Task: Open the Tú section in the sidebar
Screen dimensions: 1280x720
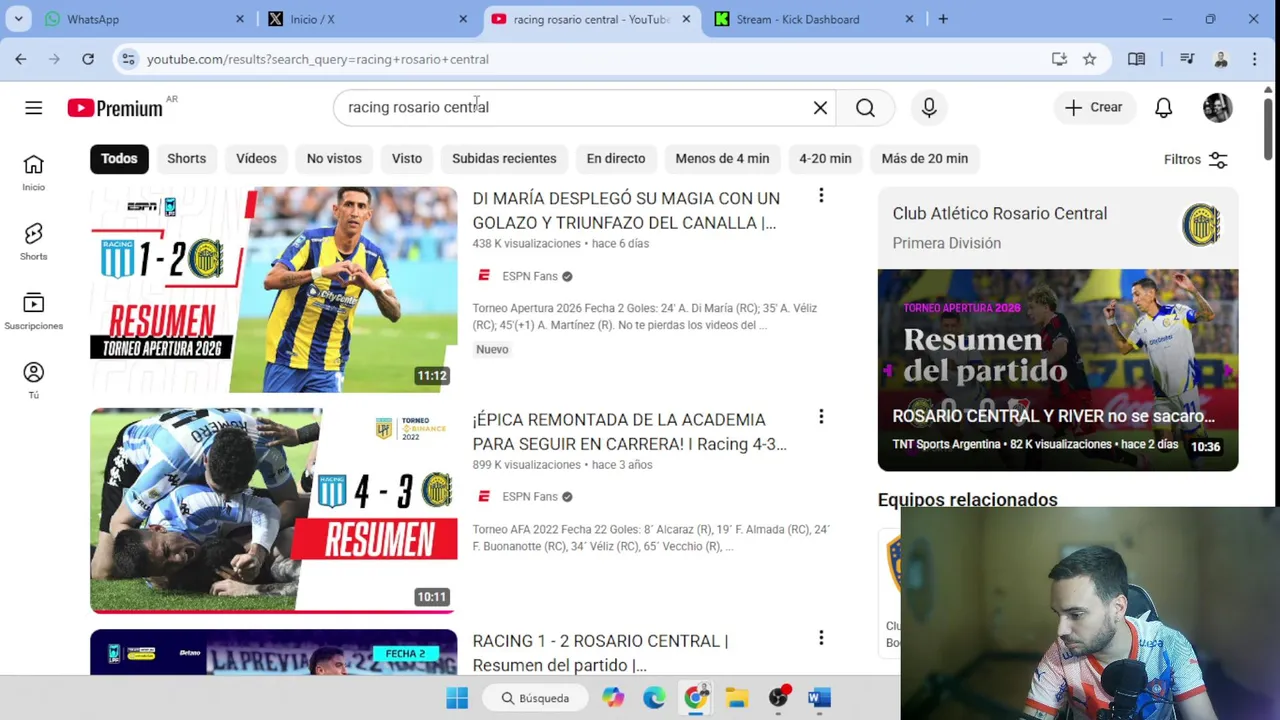Action: 33,380
